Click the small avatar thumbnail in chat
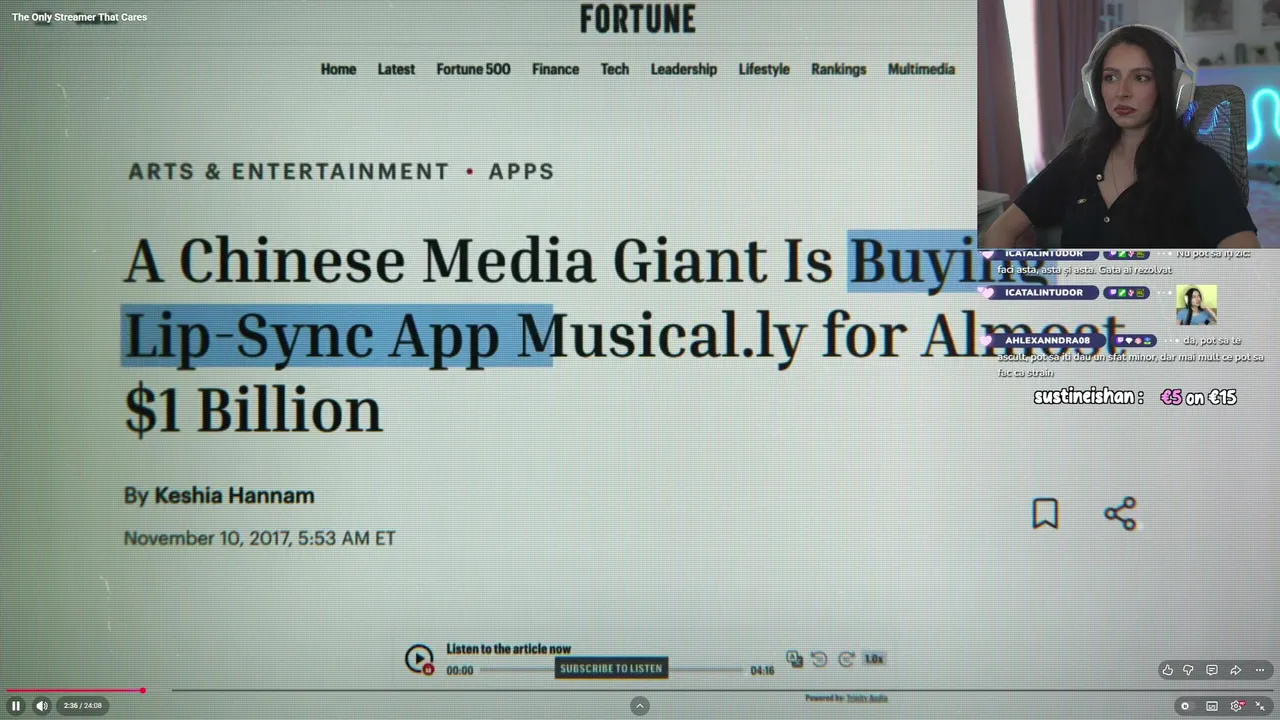Image resolution: width=1280 pixels, height=720 pixels. (x=1196, y=305)
